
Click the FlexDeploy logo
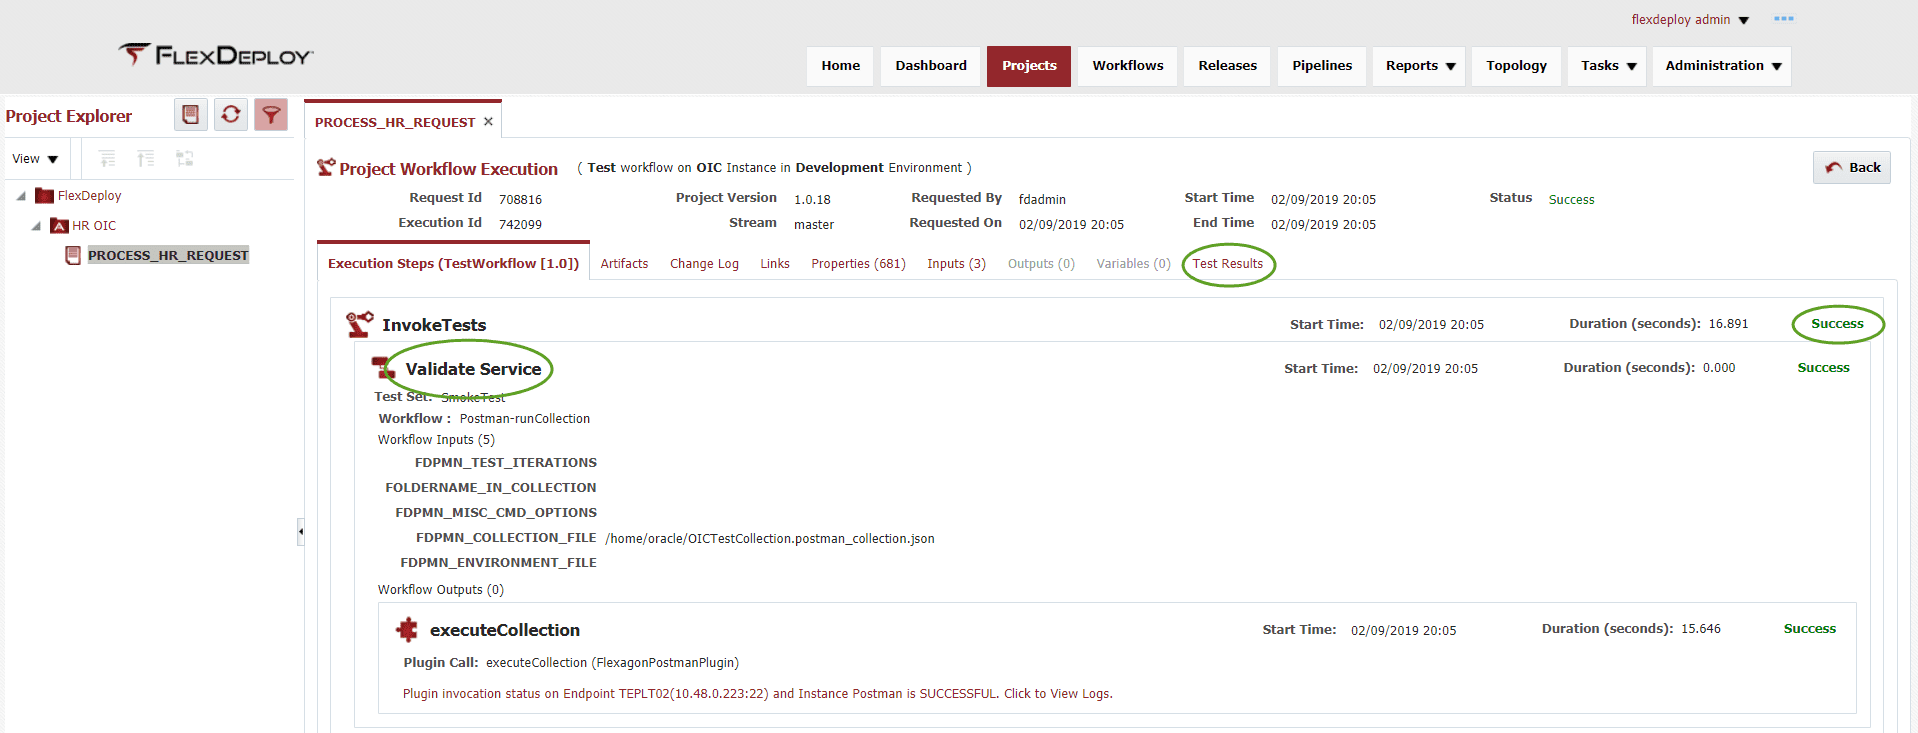tap(215, 55)
